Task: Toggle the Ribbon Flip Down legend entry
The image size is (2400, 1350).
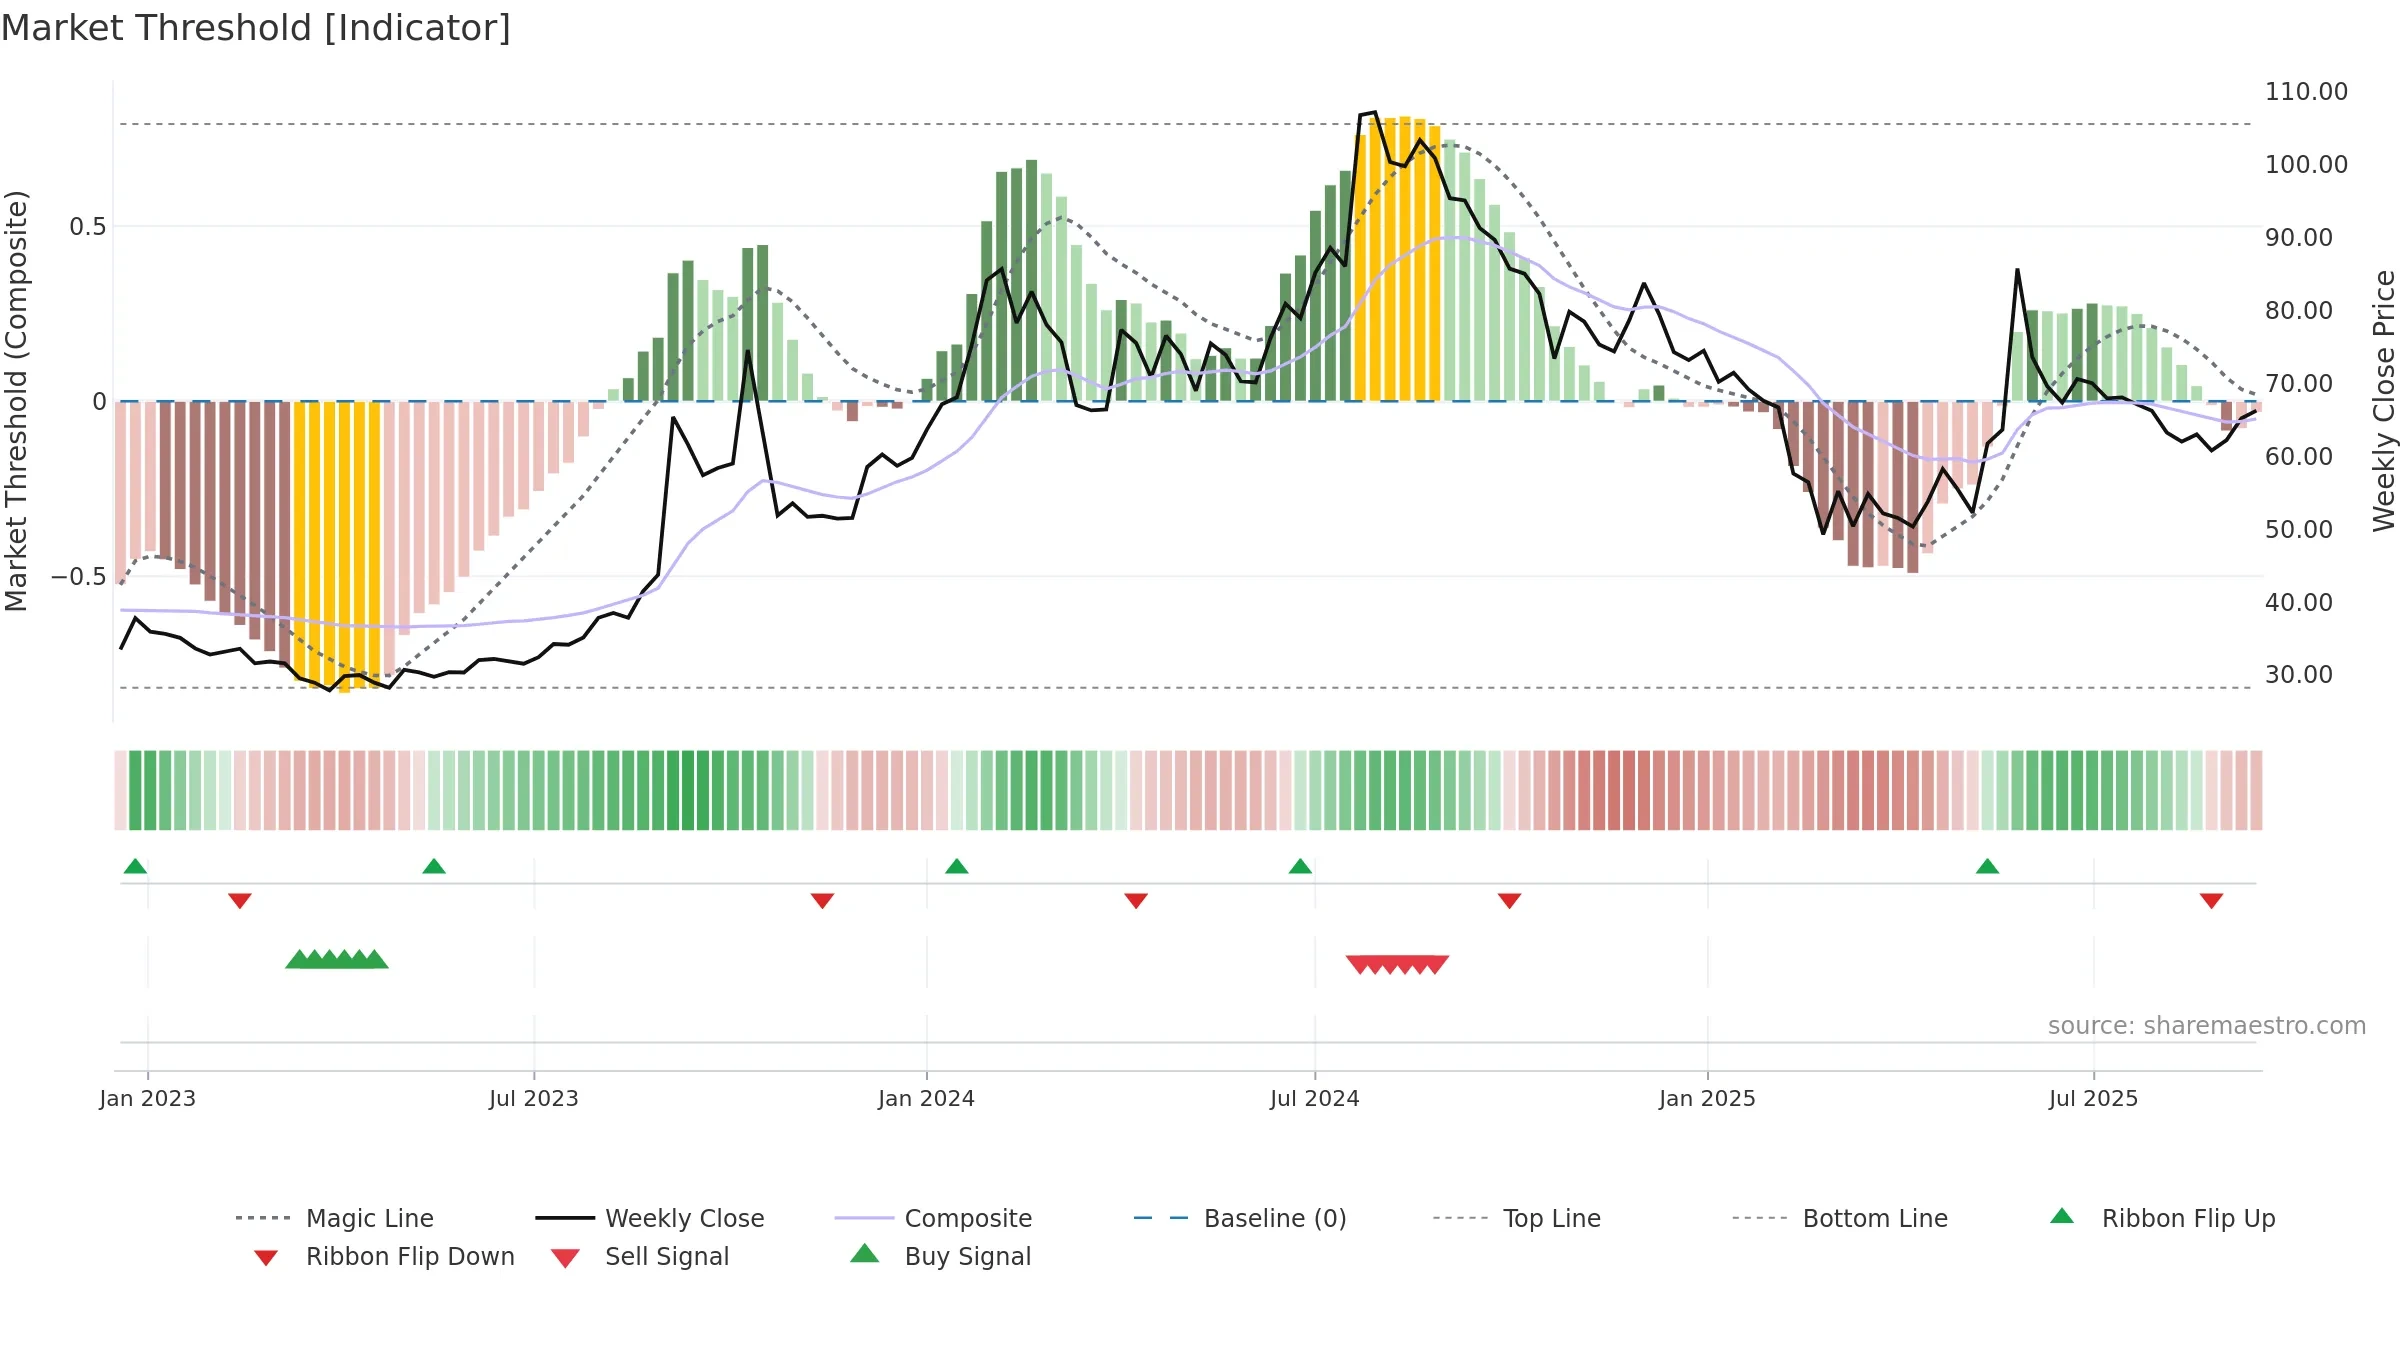Action: point(384,1256)
